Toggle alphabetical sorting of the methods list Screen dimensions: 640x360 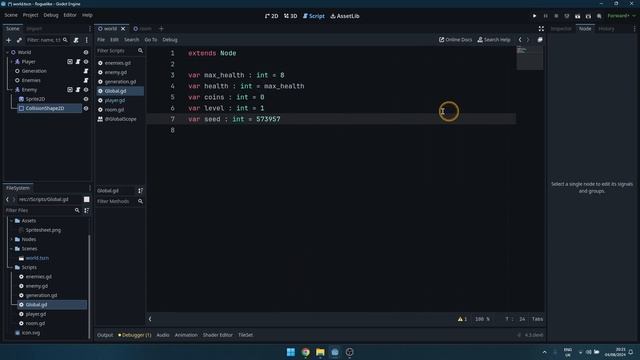pyautogui.click(x=140, y=191)
